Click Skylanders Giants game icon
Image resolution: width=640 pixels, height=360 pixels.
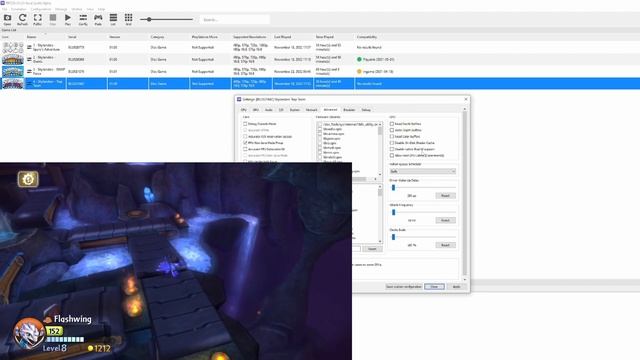(x=13, y=60)
